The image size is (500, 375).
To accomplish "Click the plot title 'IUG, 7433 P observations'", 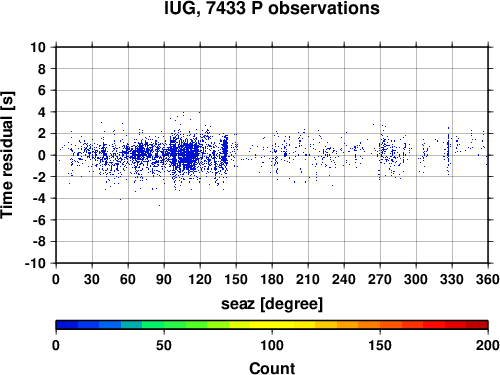I will (272, 8).
